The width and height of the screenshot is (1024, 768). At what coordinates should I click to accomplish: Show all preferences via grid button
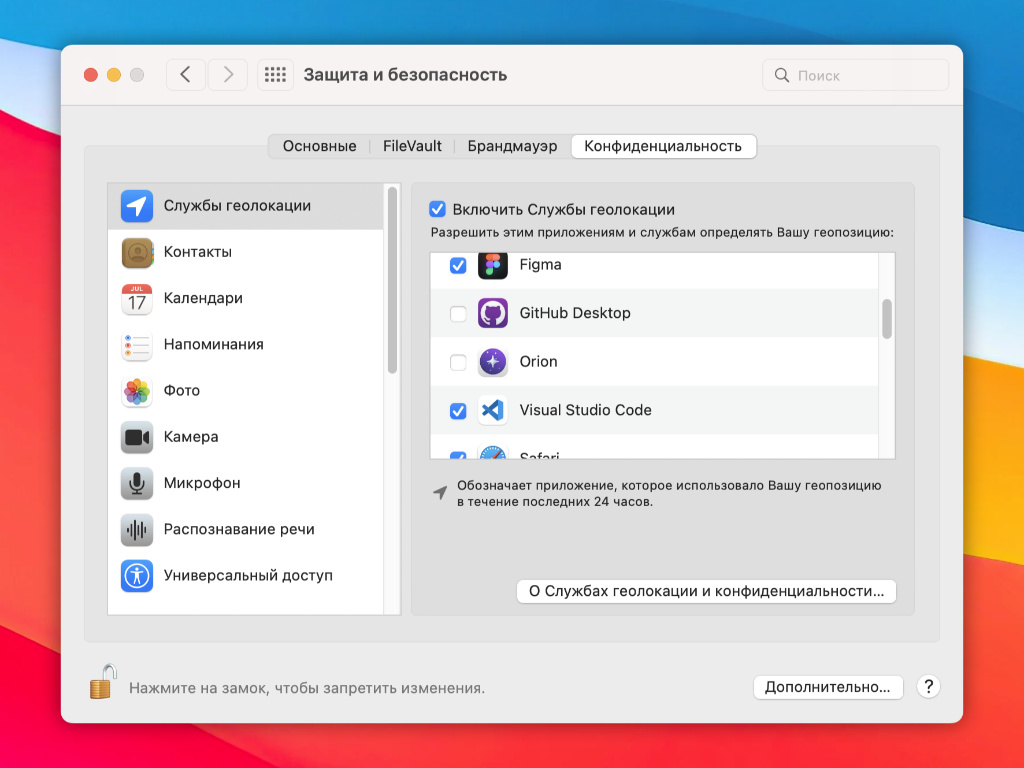tap(275, 75)
